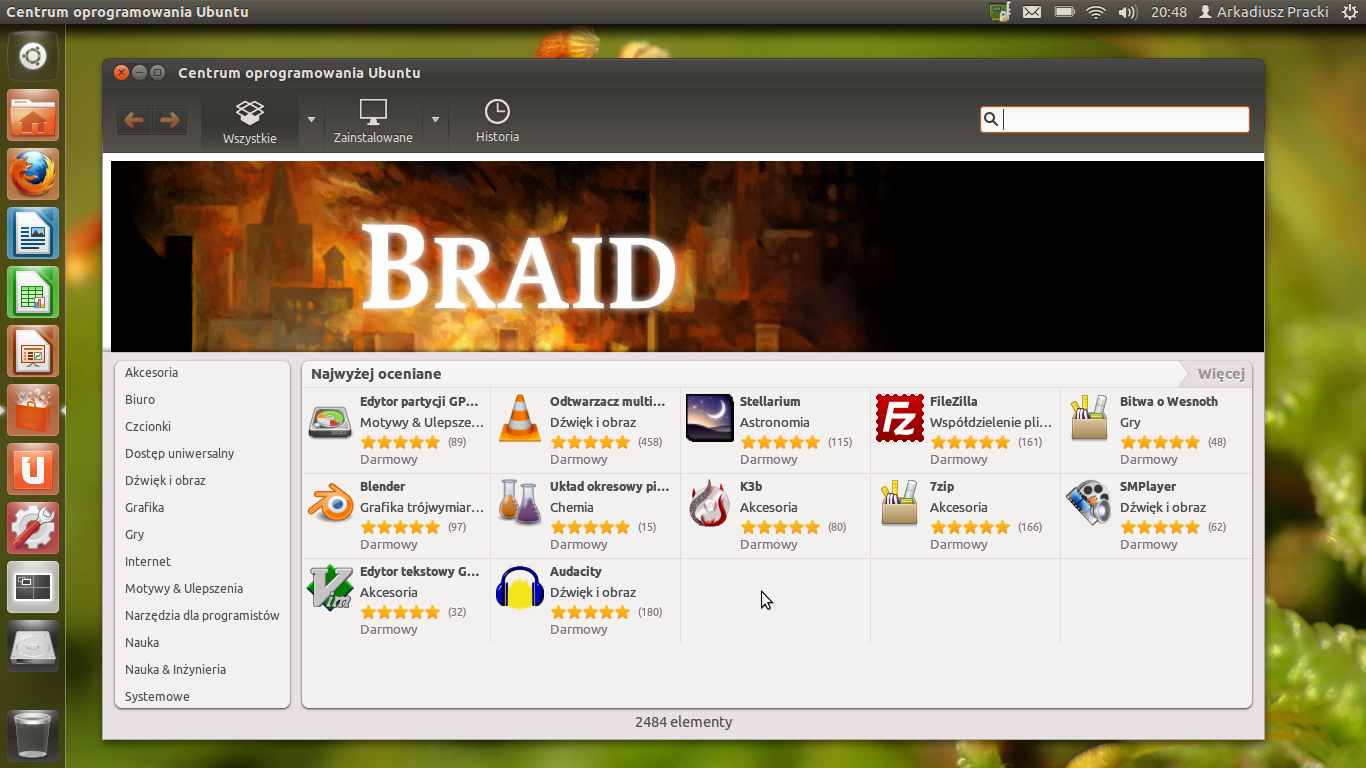Select the FileZilla red icon
The height and width of the screenshot is (768, 1366).
(x=900, y=418)
